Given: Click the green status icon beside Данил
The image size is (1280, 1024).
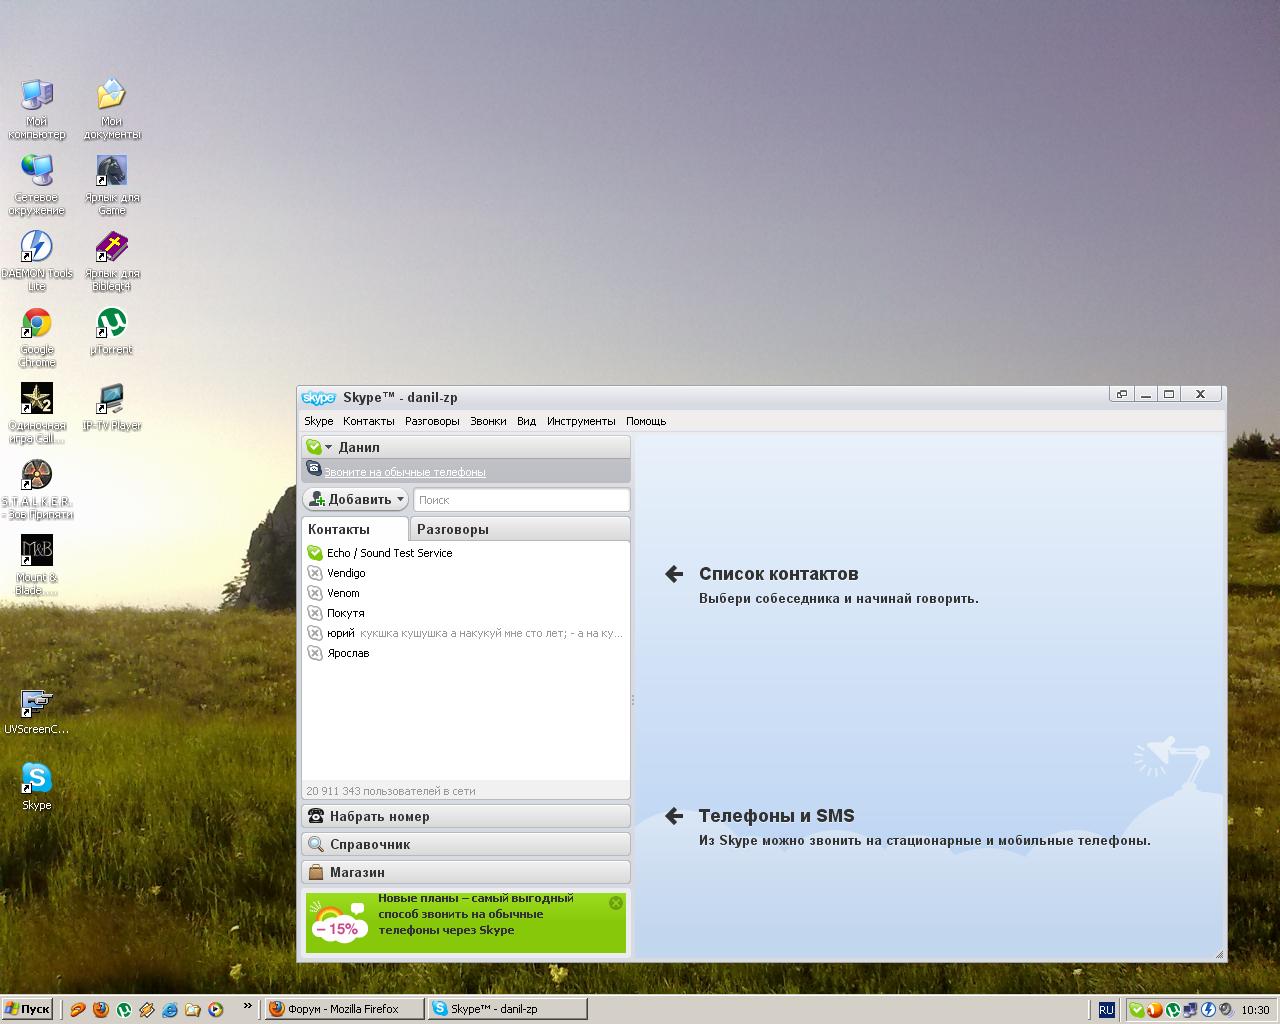Looking at the screenshot, I should [314, 447].
